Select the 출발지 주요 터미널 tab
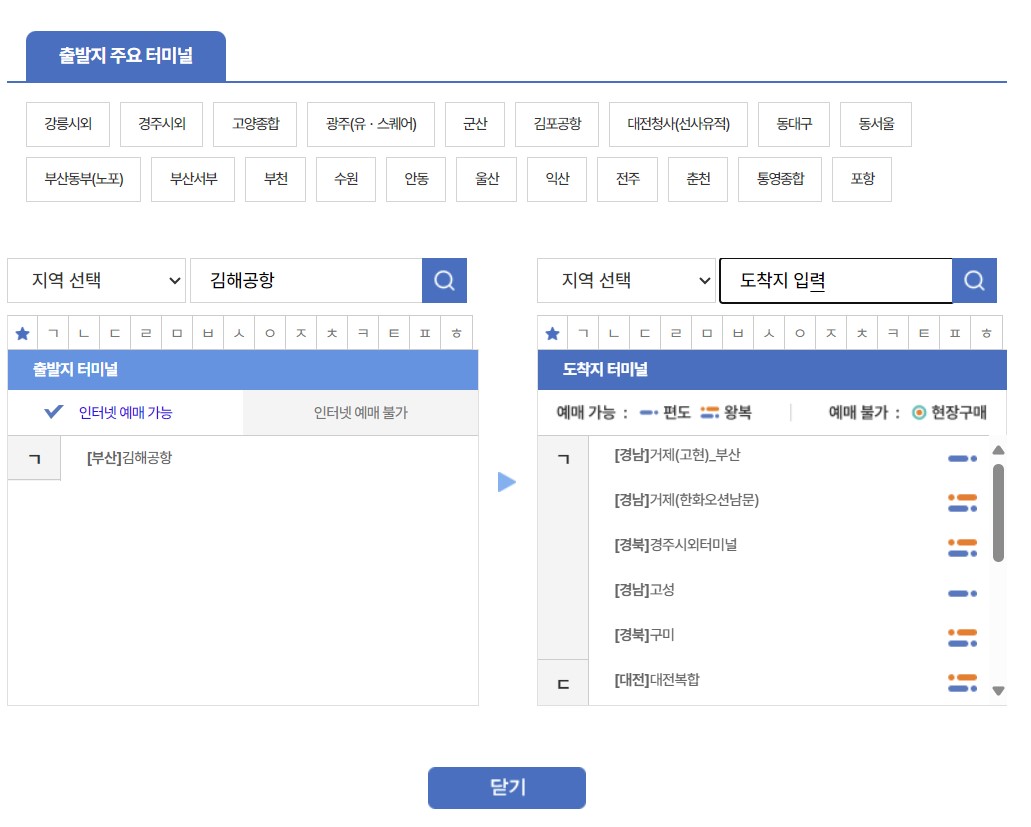The image size is (1031, 827). point(126,56)
